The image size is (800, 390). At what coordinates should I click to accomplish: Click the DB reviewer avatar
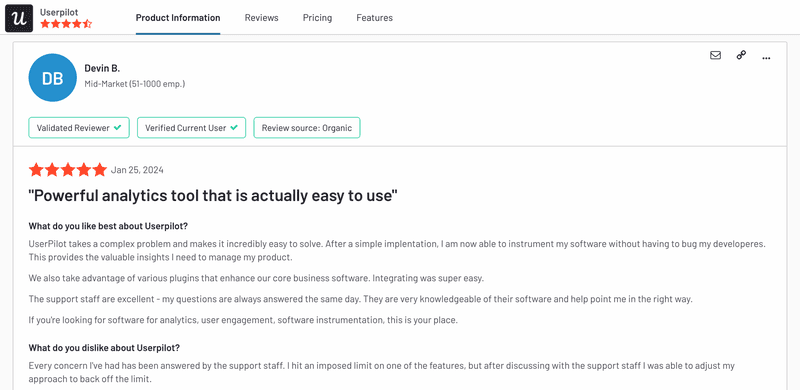(x=53, y=78)
